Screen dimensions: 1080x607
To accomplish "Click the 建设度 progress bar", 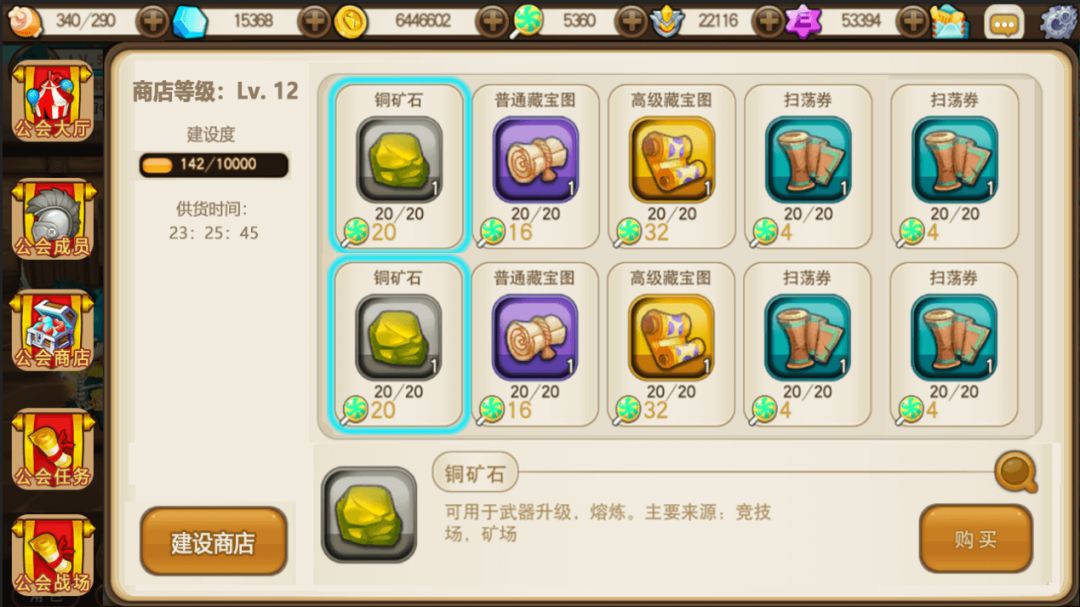I will click(x=214, y=165).
